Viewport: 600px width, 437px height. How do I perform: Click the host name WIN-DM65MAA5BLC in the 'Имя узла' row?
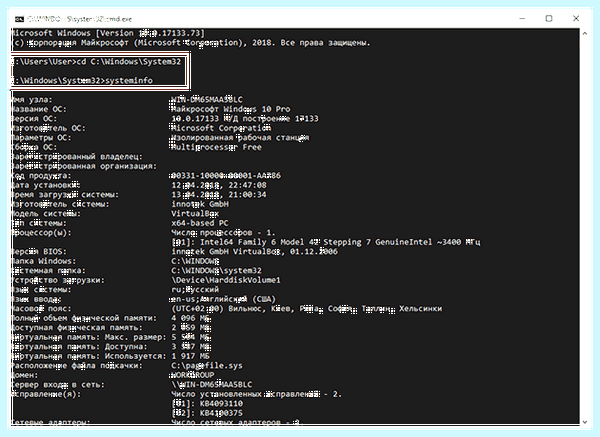pyautogui.click(x=207, y=99)
